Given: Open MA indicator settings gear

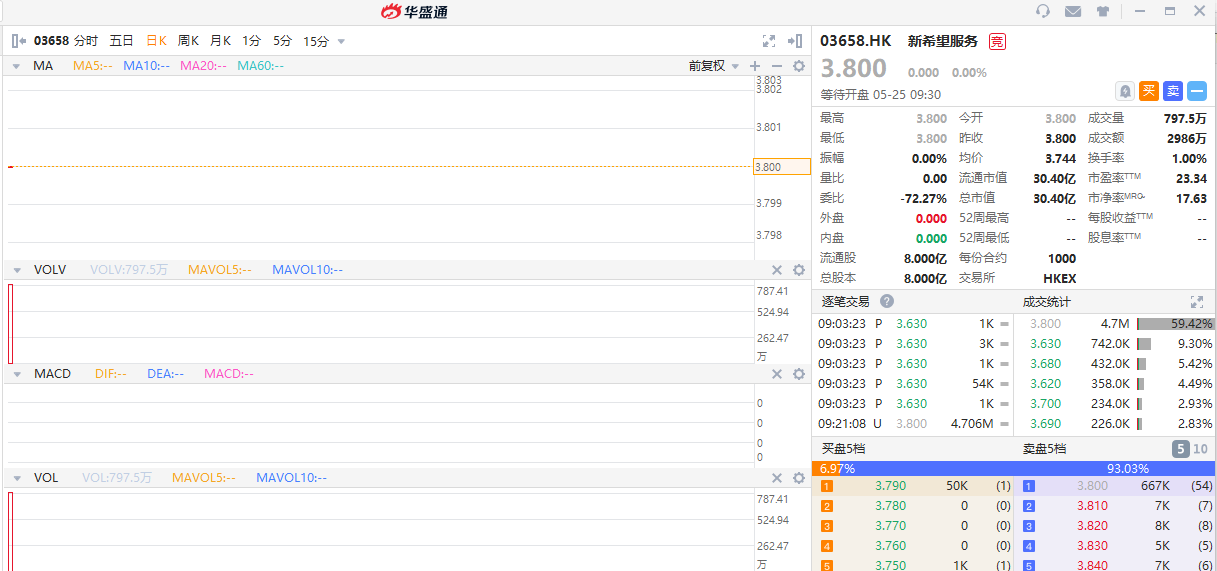Looking at the screenshot, I should pos(799,66).
